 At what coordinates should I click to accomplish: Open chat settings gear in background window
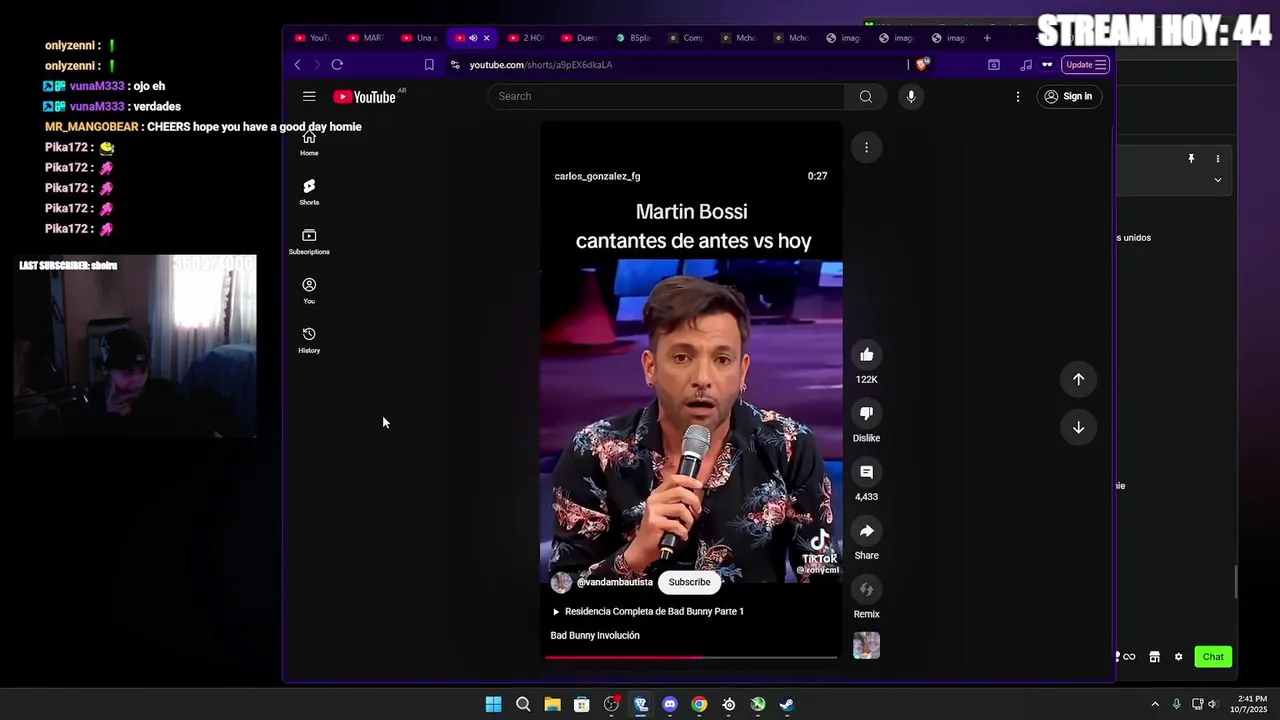coord(1178,657)
